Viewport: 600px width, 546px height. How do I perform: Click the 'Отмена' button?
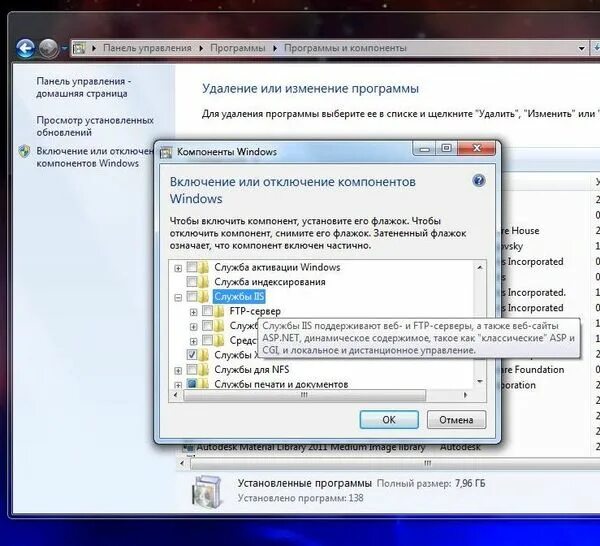[456, 420]
